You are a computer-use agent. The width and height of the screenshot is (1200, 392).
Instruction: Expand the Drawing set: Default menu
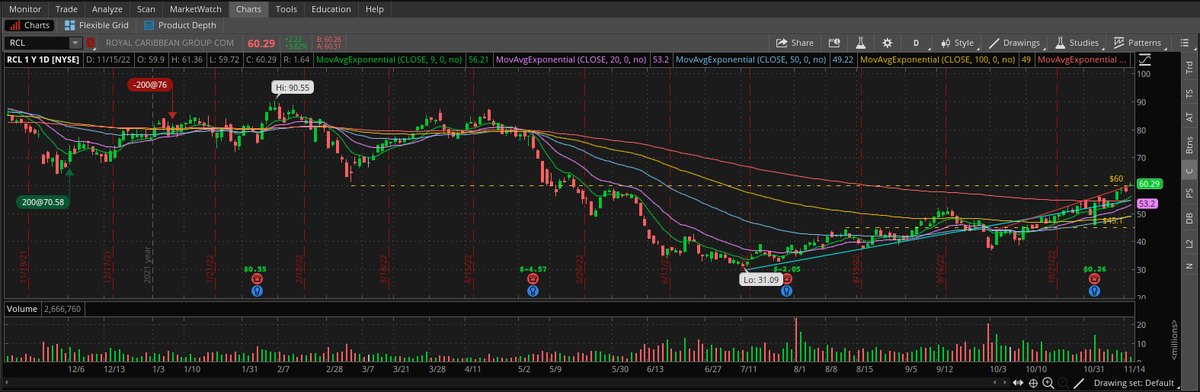click(x=1137, y=383)
